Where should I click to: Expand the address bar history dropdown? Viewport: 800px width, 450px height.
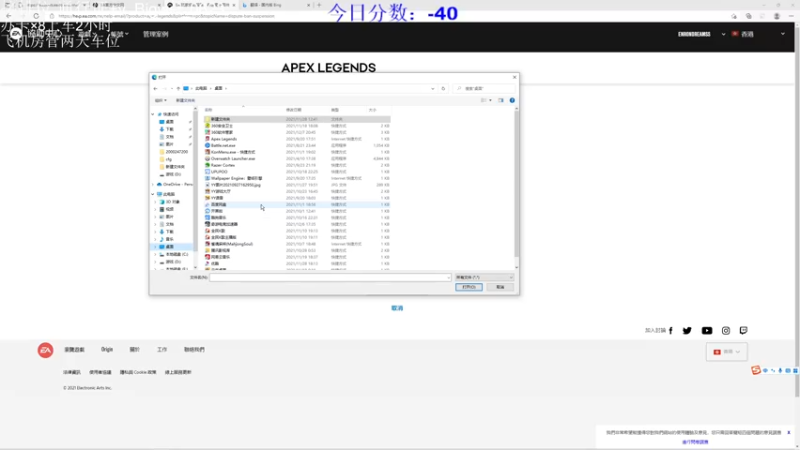(x=433, y=88)
